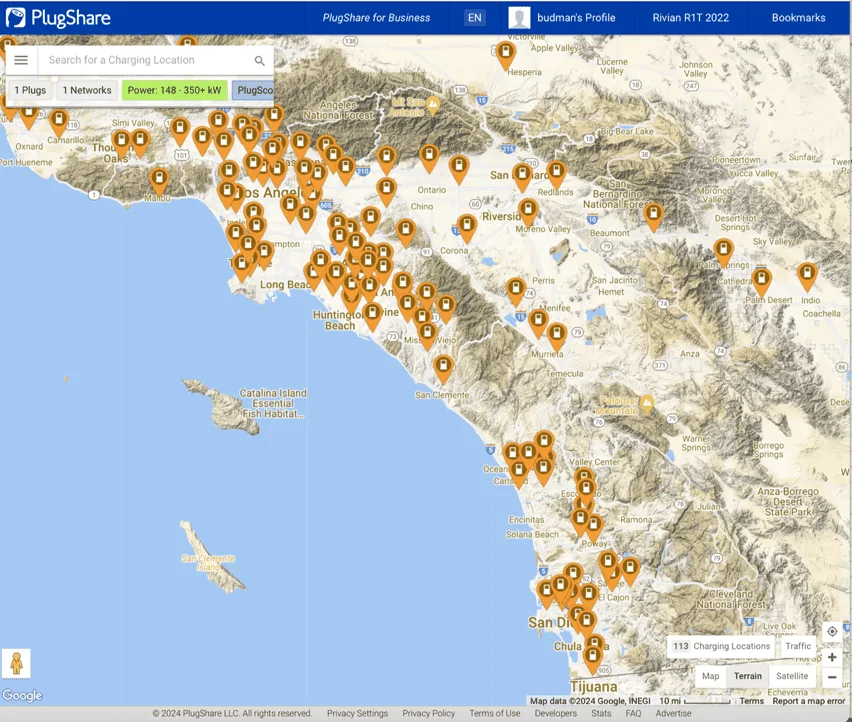Click the 113 Charging Locations counter
Screen dimensions: 852x722
[721, 646]
